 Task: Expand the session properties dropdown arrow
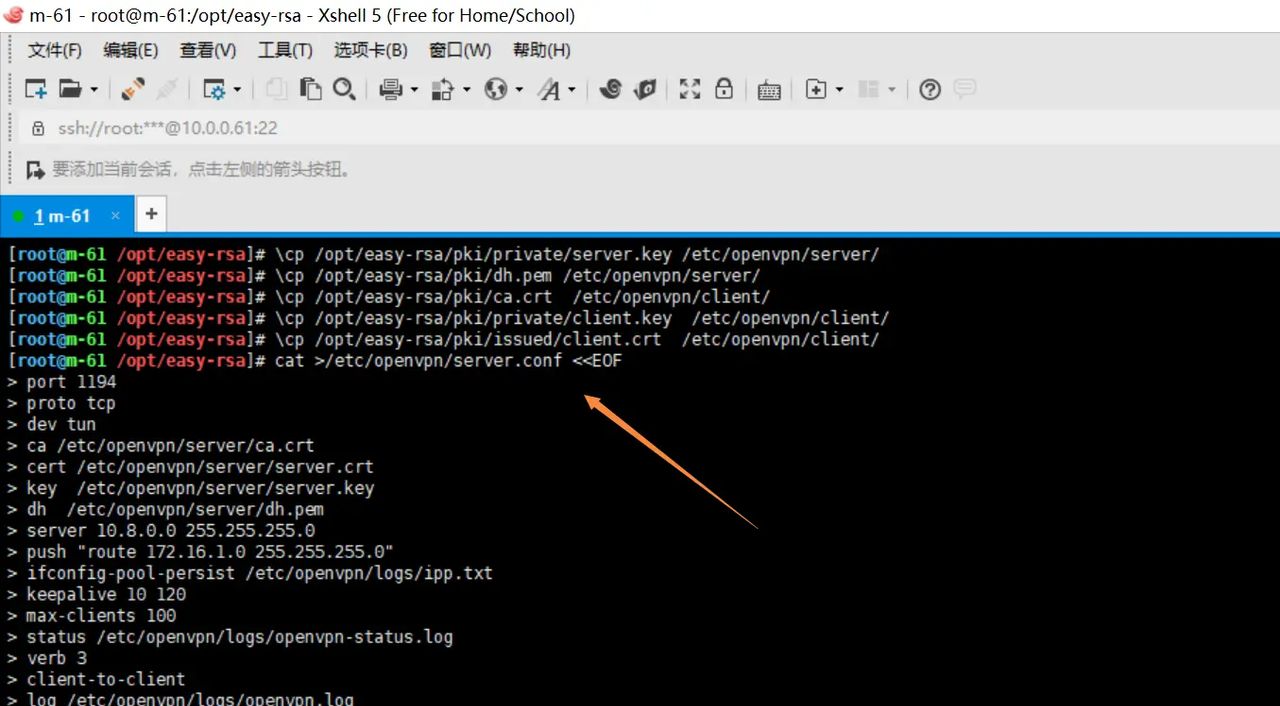(x=237, y=89)
